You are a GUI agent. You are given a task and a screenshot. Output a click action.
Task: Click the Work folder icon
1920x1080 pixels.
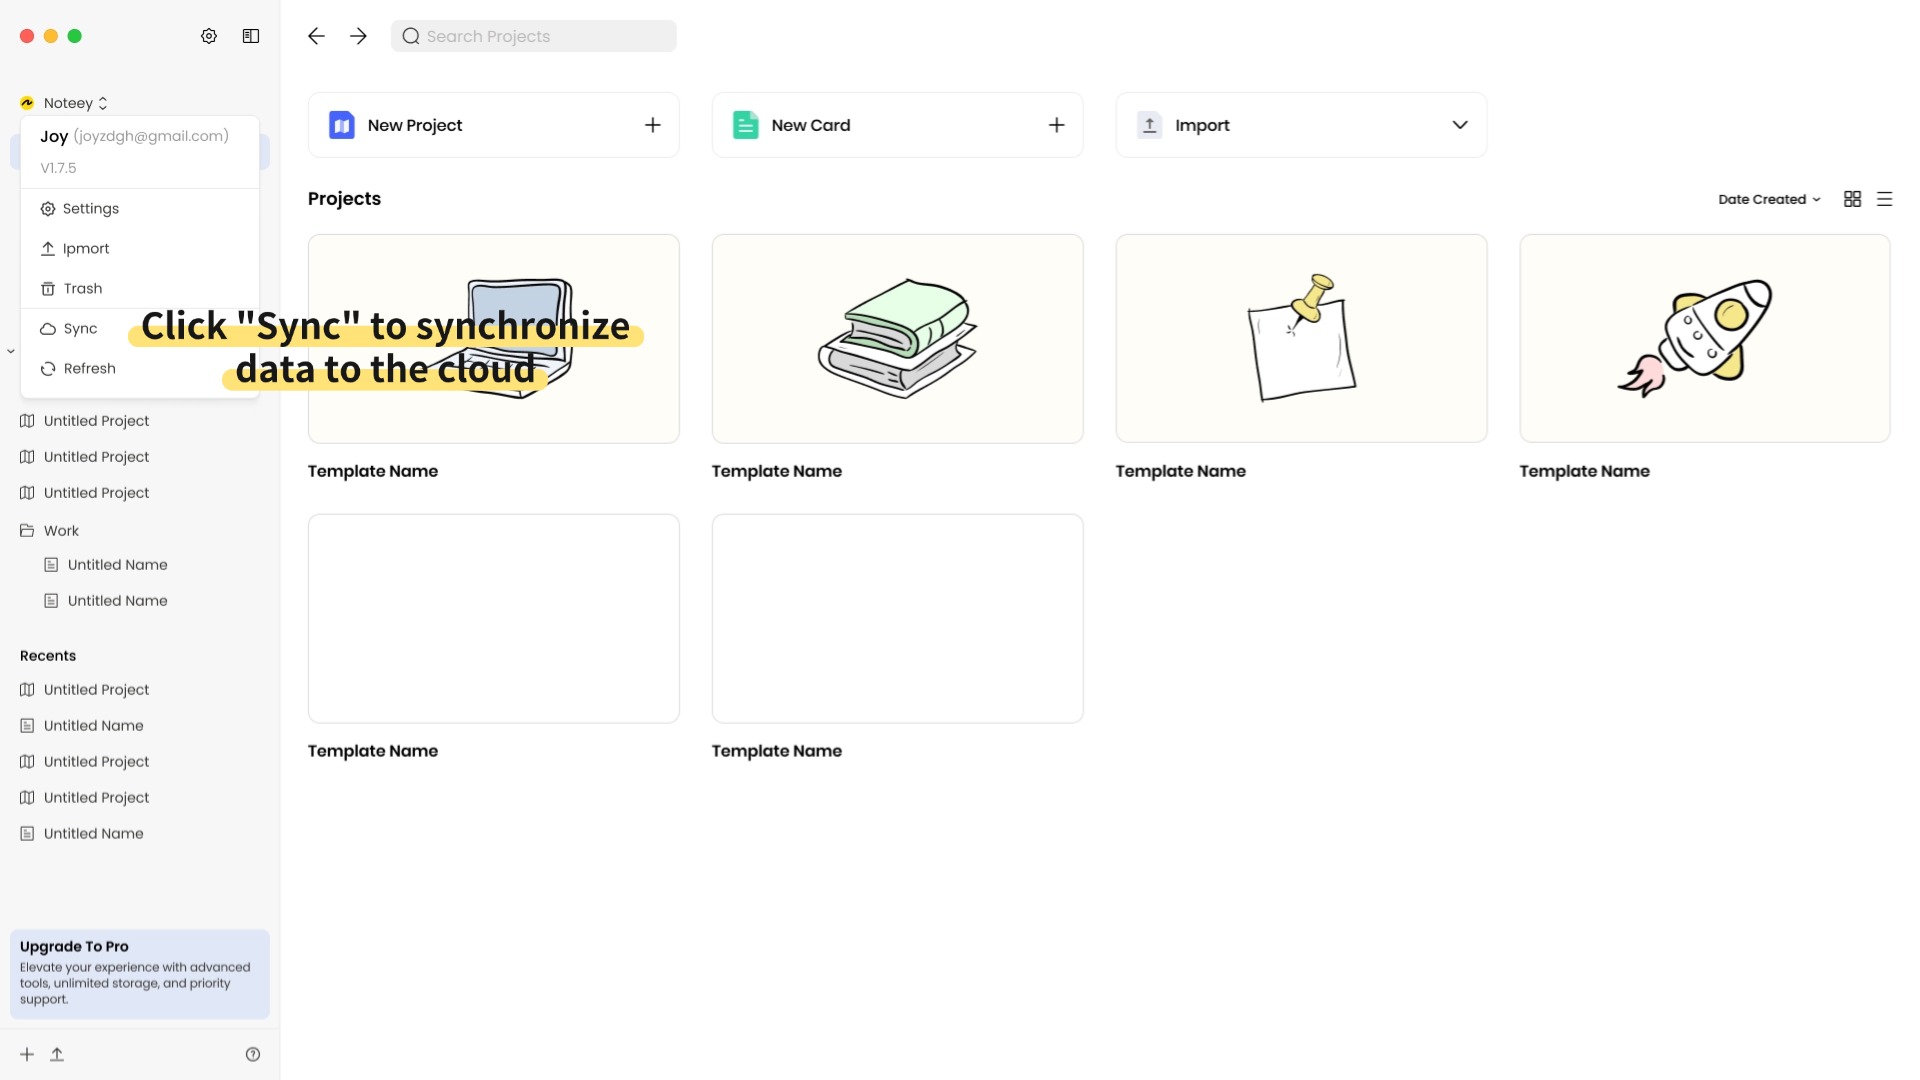tap(27, 531)
